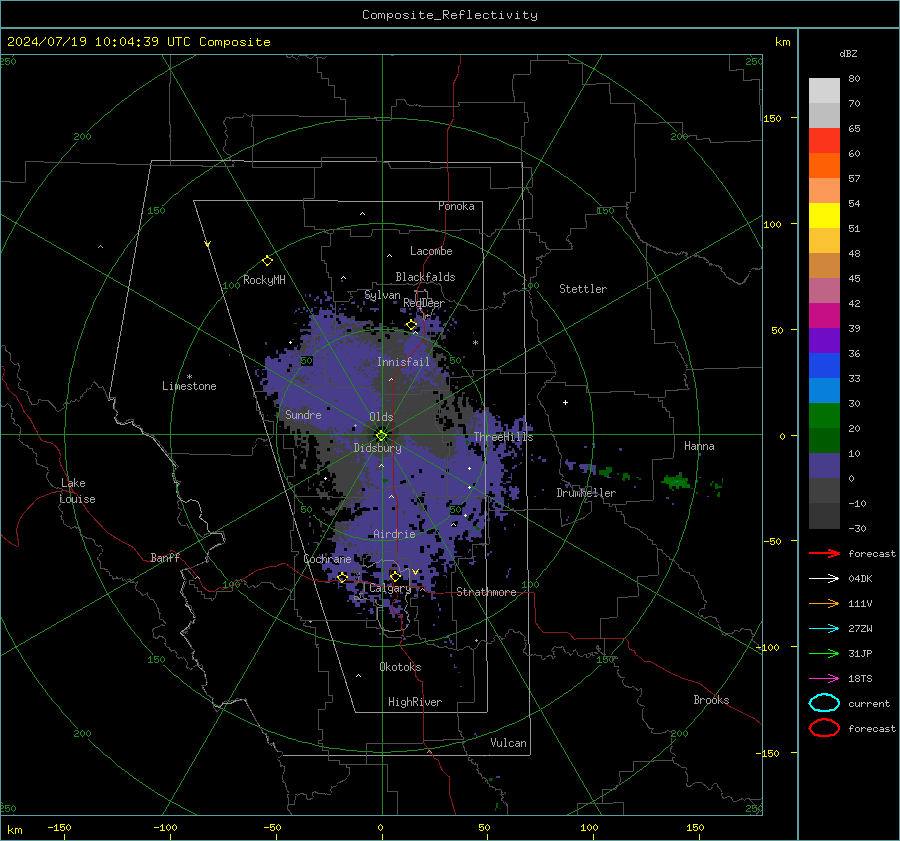Click the 65 dBZ red color swatch
Screen dimensions: 900x841
click(824, 141)
